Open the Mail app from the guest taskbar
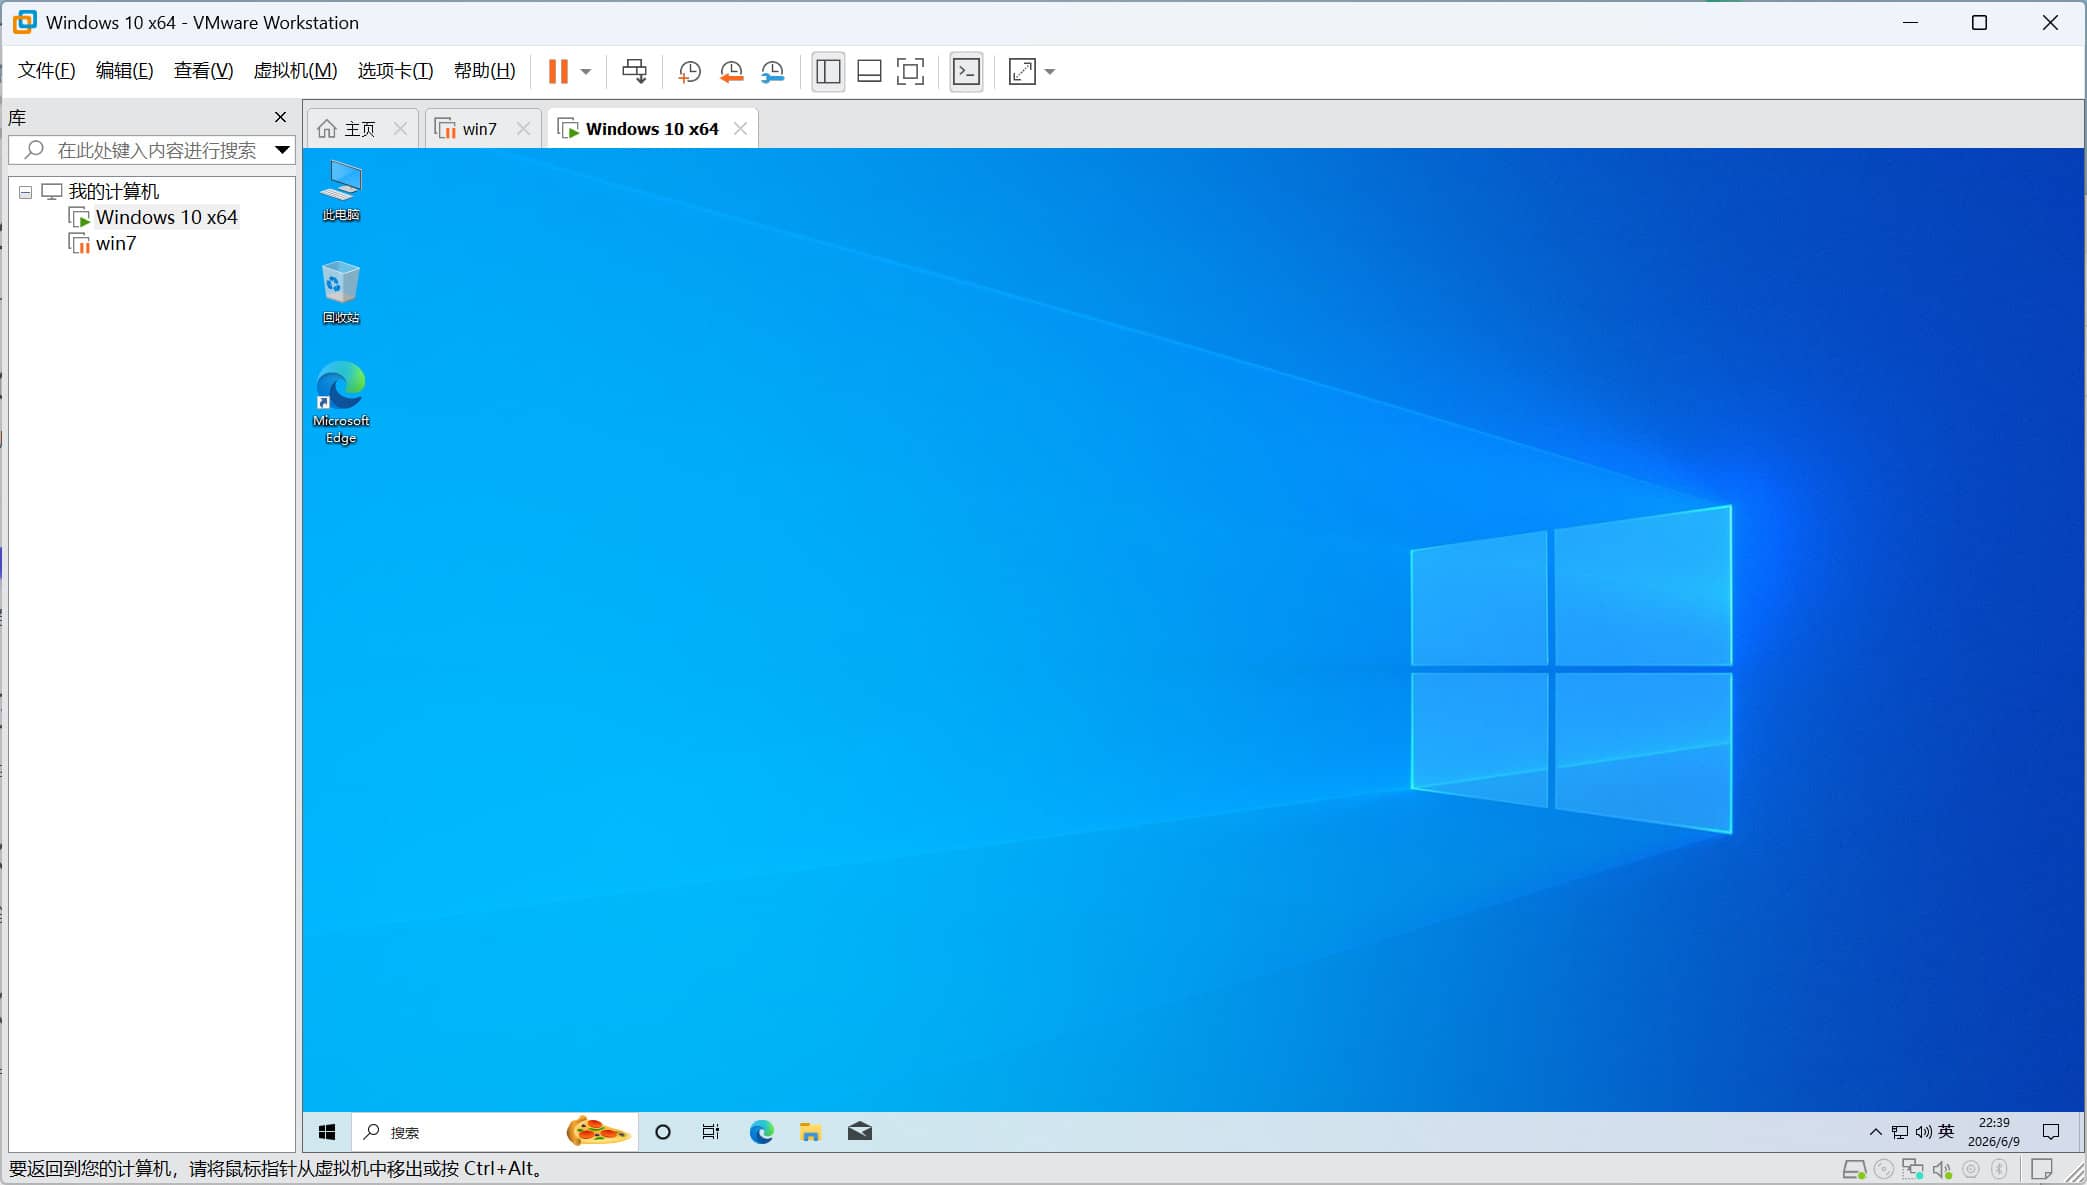2087x1185 pixels. (859, 1132)
